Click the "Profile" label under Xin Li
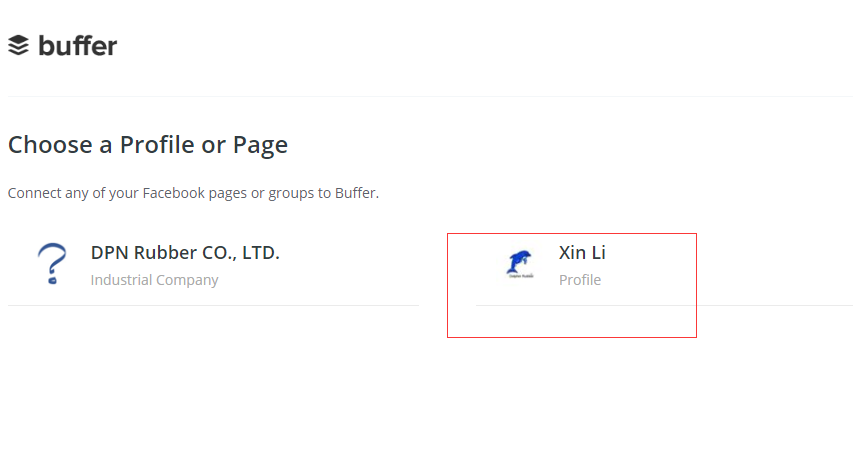Screen dimensions: 853x471 tap(580, 280)
